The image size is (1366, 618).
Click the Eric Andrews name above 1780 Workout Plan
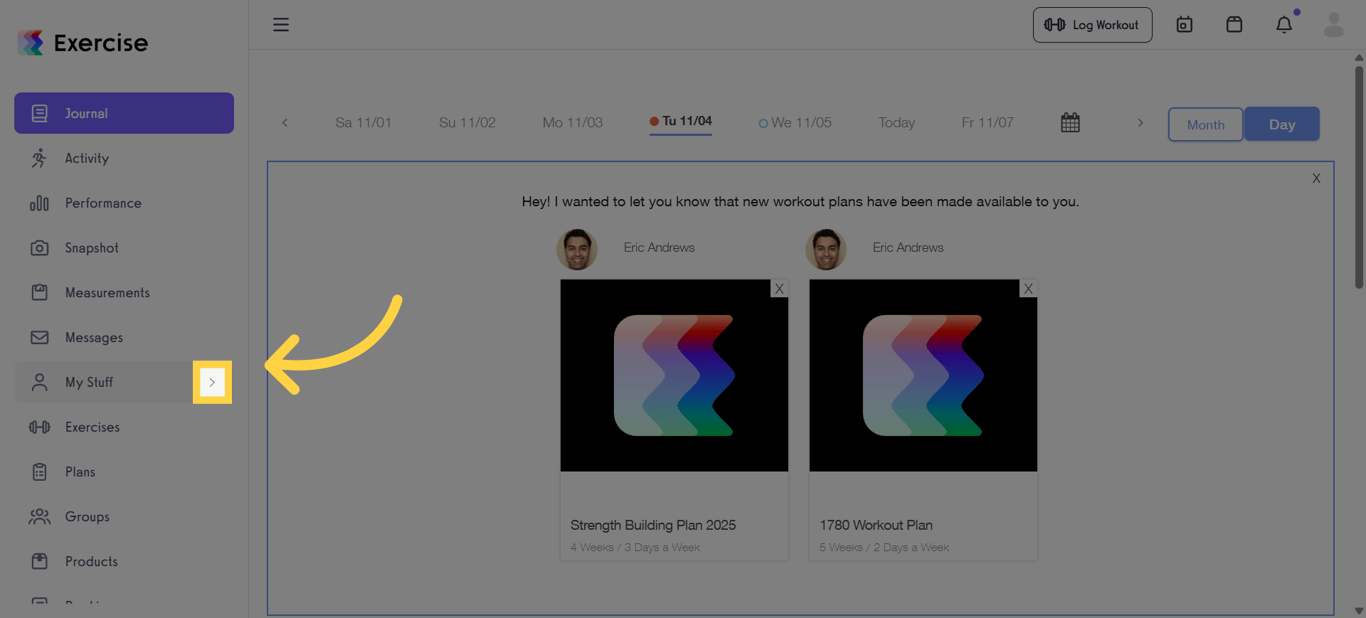(x=908, y=247)
